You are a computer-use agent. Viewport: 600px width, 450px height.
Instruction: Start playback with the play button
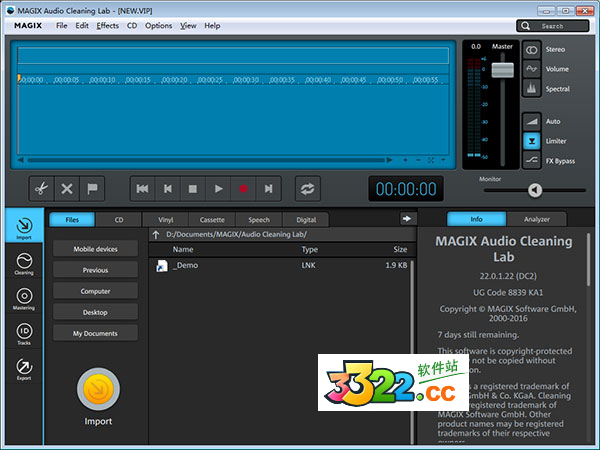218,189
